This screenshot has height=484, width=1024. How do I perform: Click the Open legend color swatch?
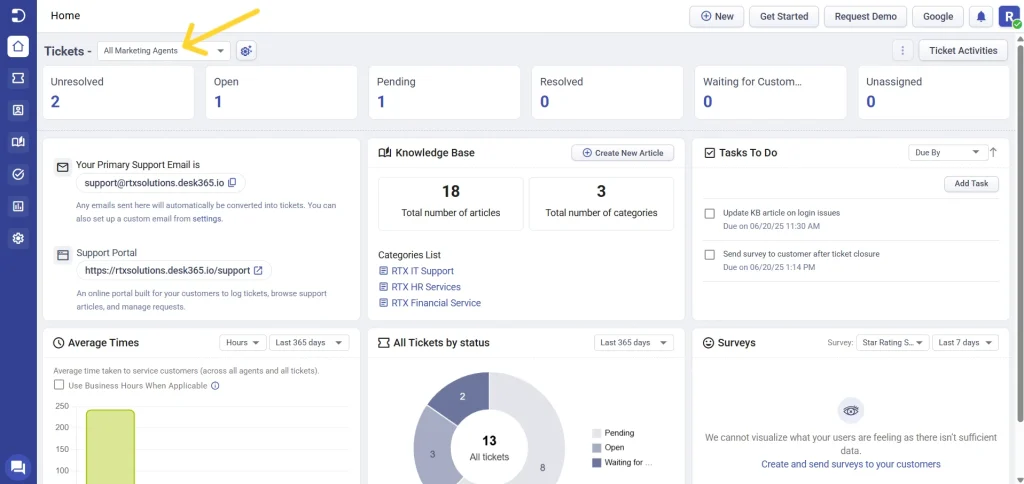click(596, 448)
